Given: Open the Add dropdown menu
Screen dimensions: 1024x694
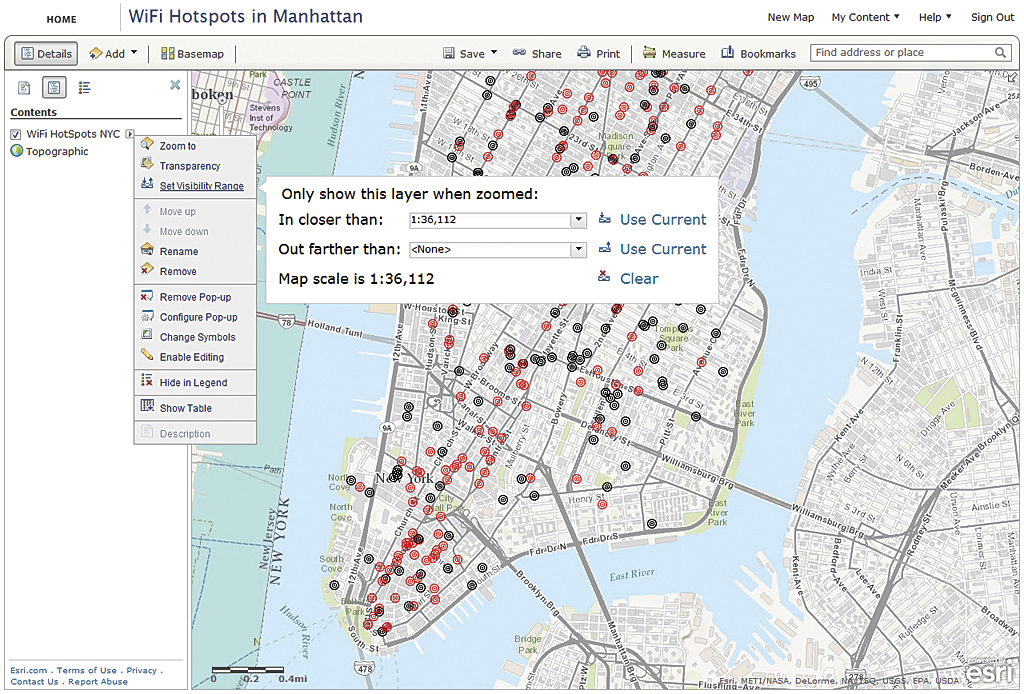Looking at the screenshot, I should point(113,54).
